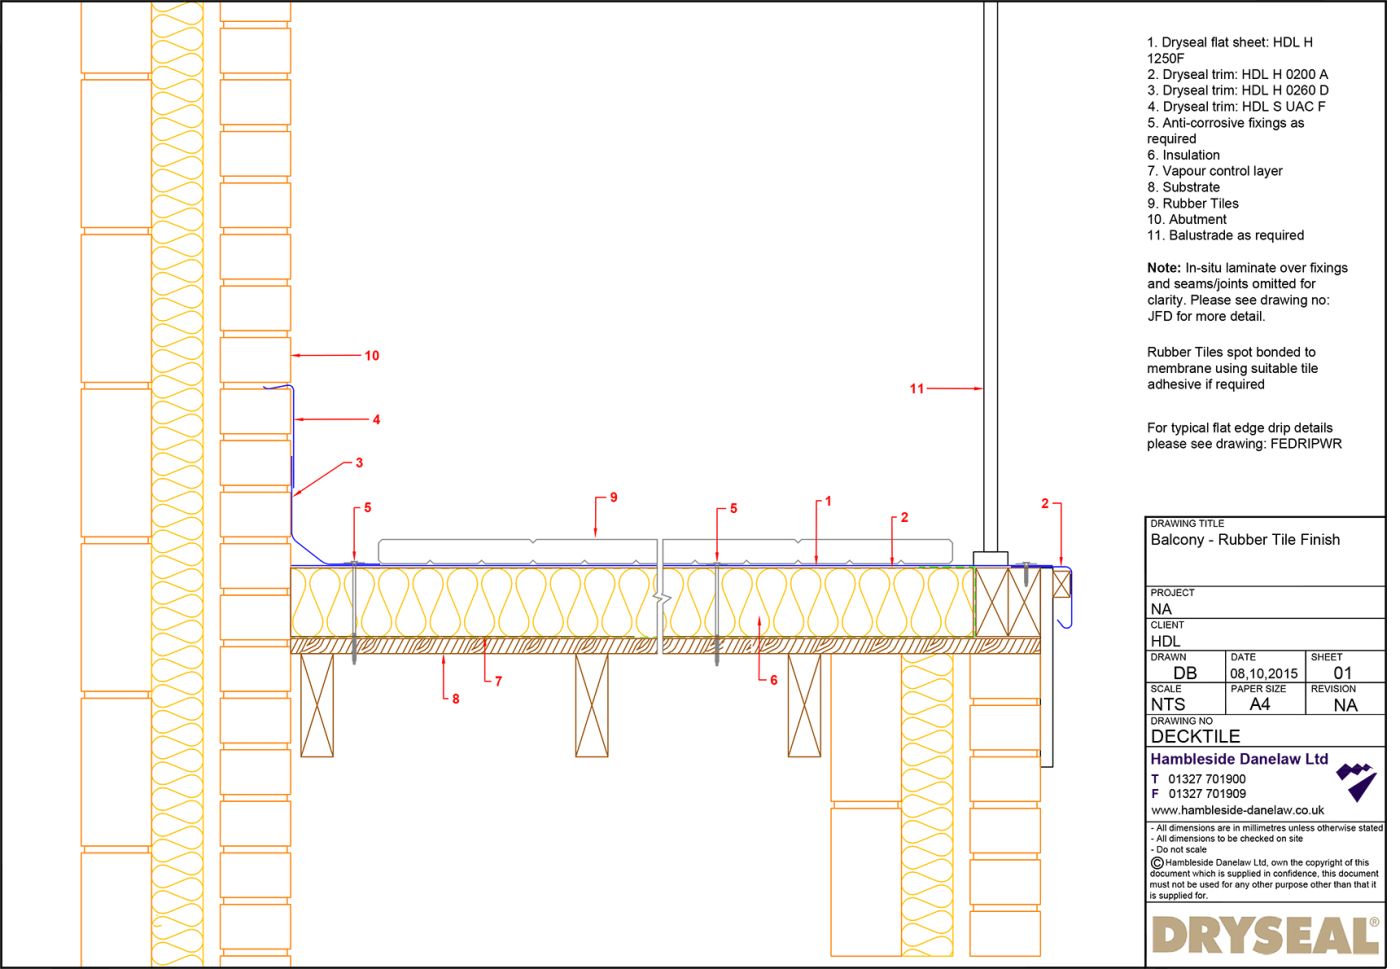Viewport: 1400px width, 969px height.
Task: Click the telephone number 01327 701900
Action: point(1206,779)
